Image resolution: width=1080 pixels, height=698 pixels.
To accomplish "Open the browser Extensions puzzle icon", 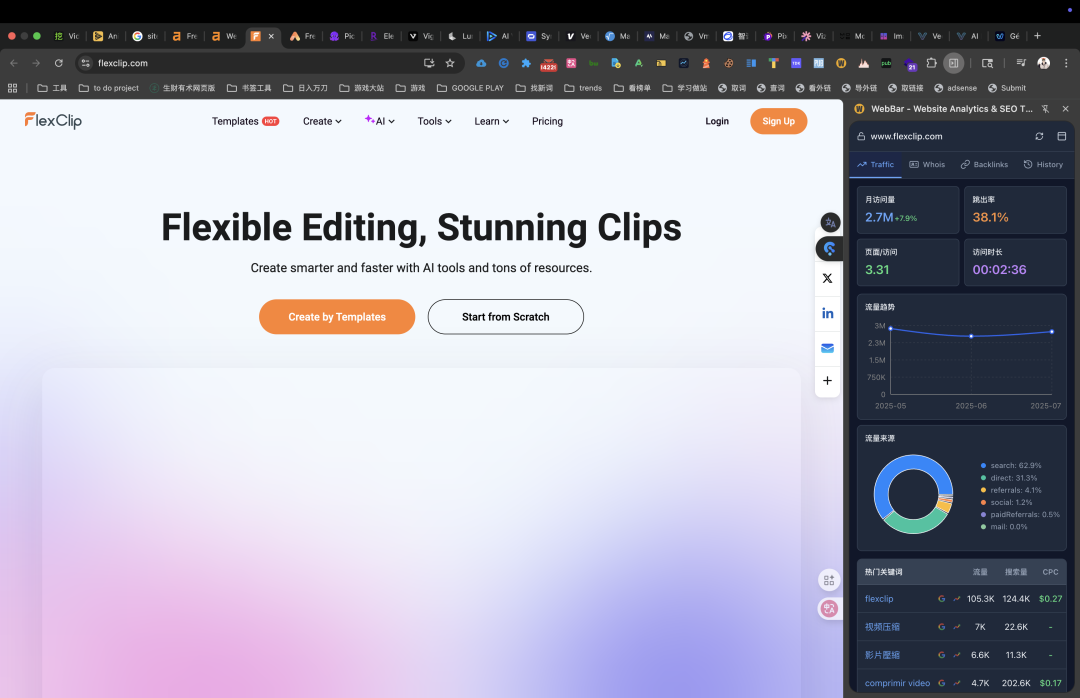I will click(x=931, y=63).
